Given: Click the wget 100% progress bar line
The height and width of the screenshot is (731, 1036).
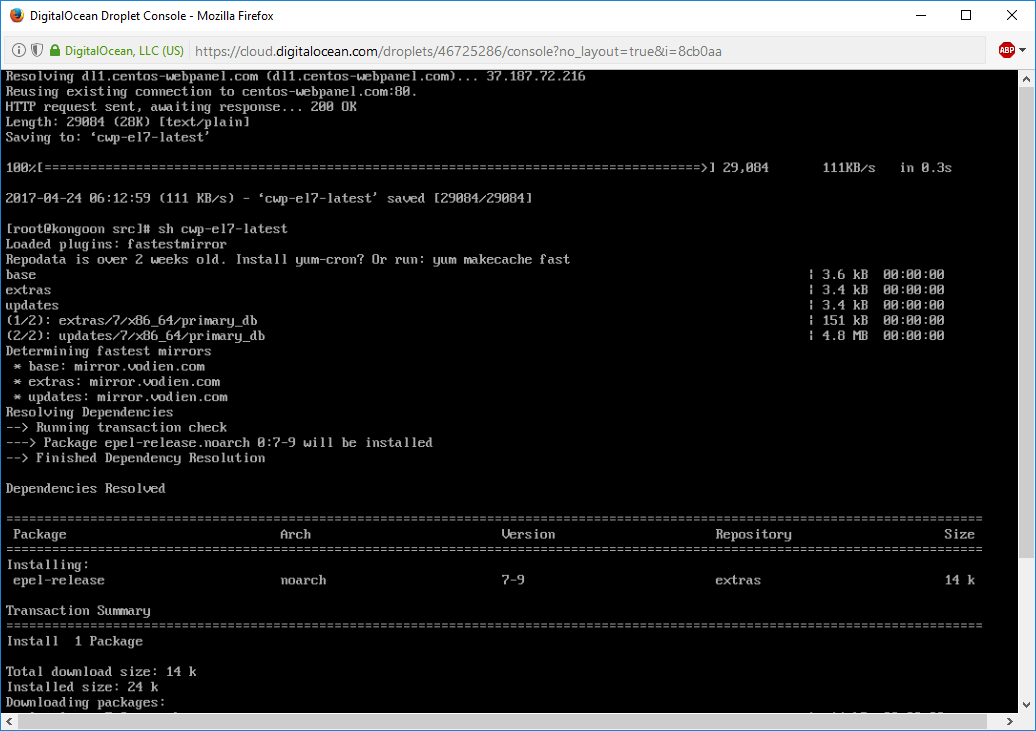Looking at the screenshot, I should pyautogui.click(x=479, y=168).
